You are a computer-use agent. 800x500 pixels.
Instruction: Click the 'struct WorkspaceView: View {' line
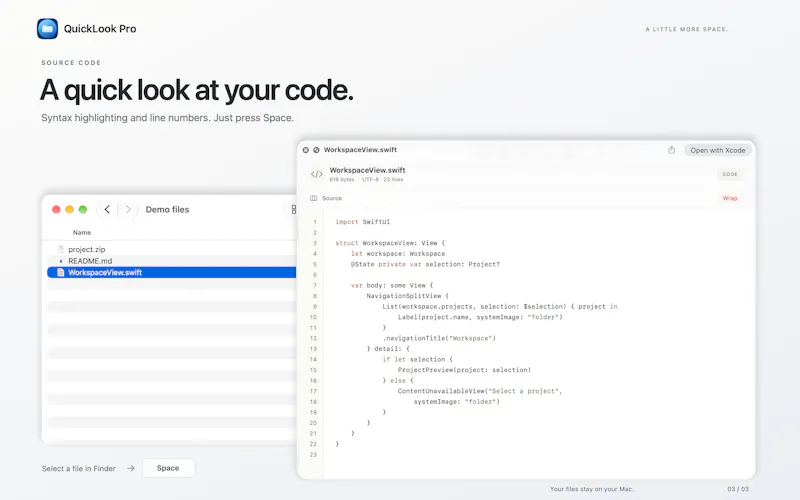(x=390, y=243)
